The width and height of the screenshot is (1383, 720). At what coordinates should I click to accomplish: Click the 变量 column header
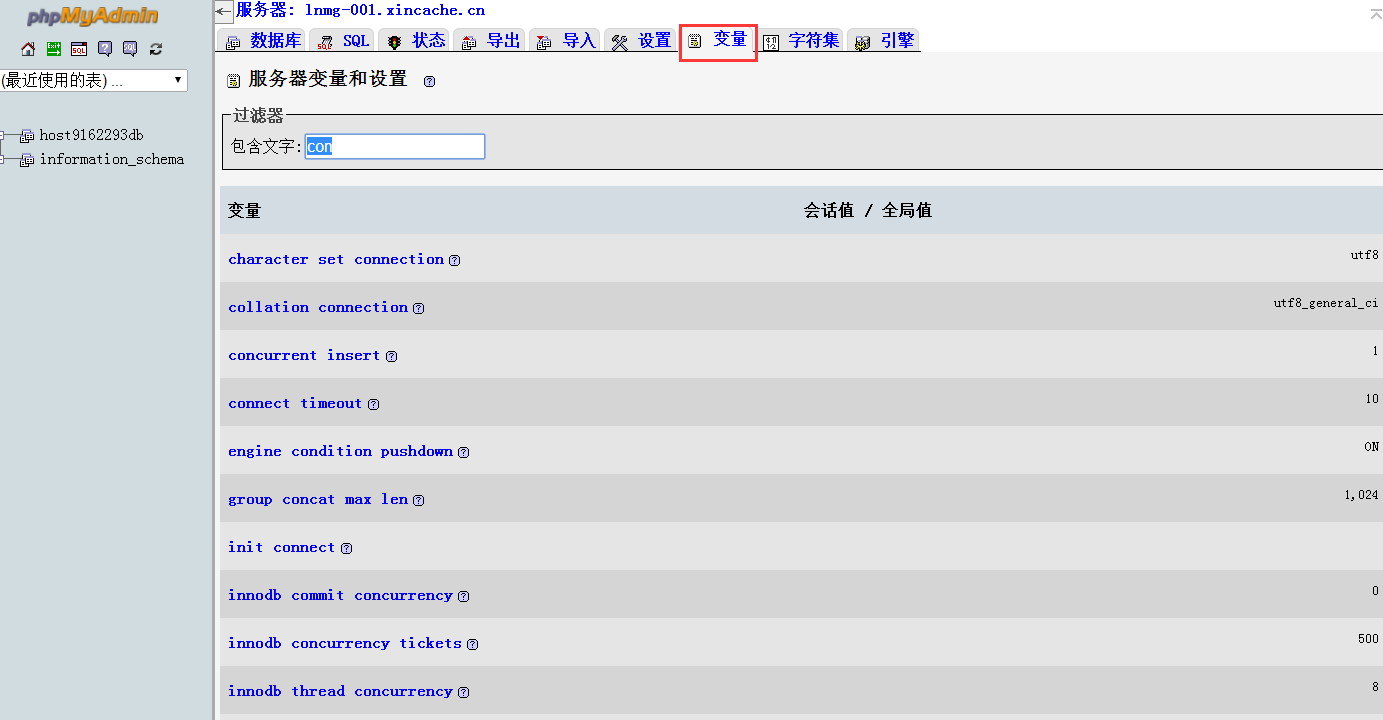244,211
